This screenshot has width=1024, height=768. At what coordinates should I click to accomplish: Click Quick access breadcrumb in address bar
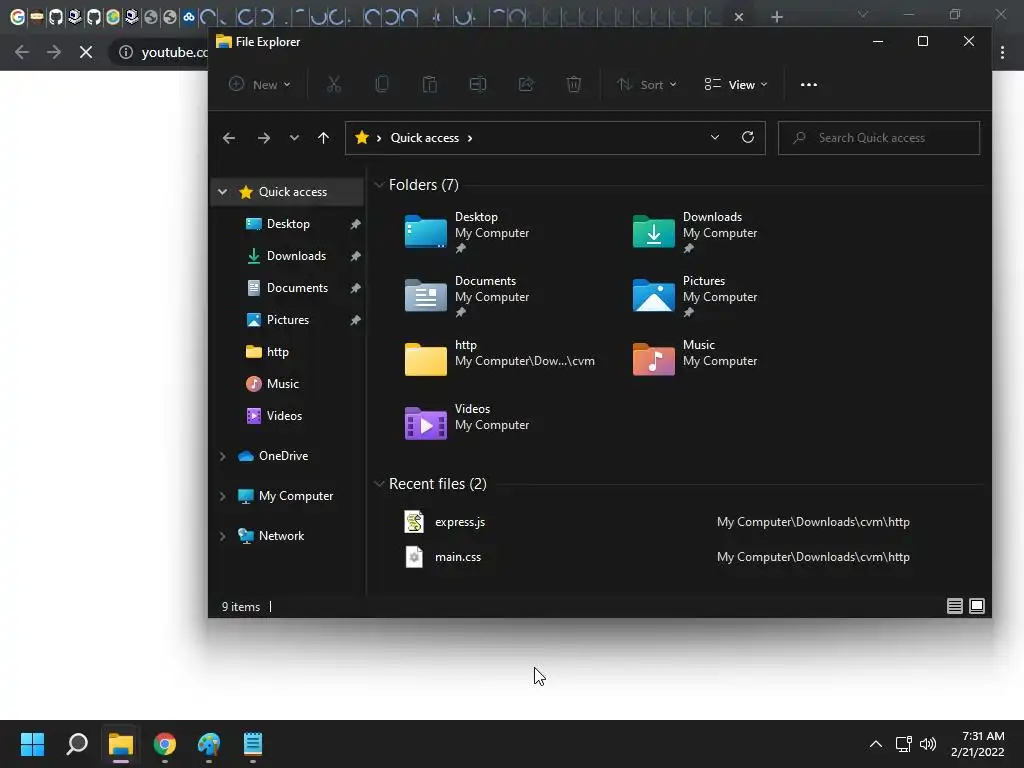click(424, 138)
